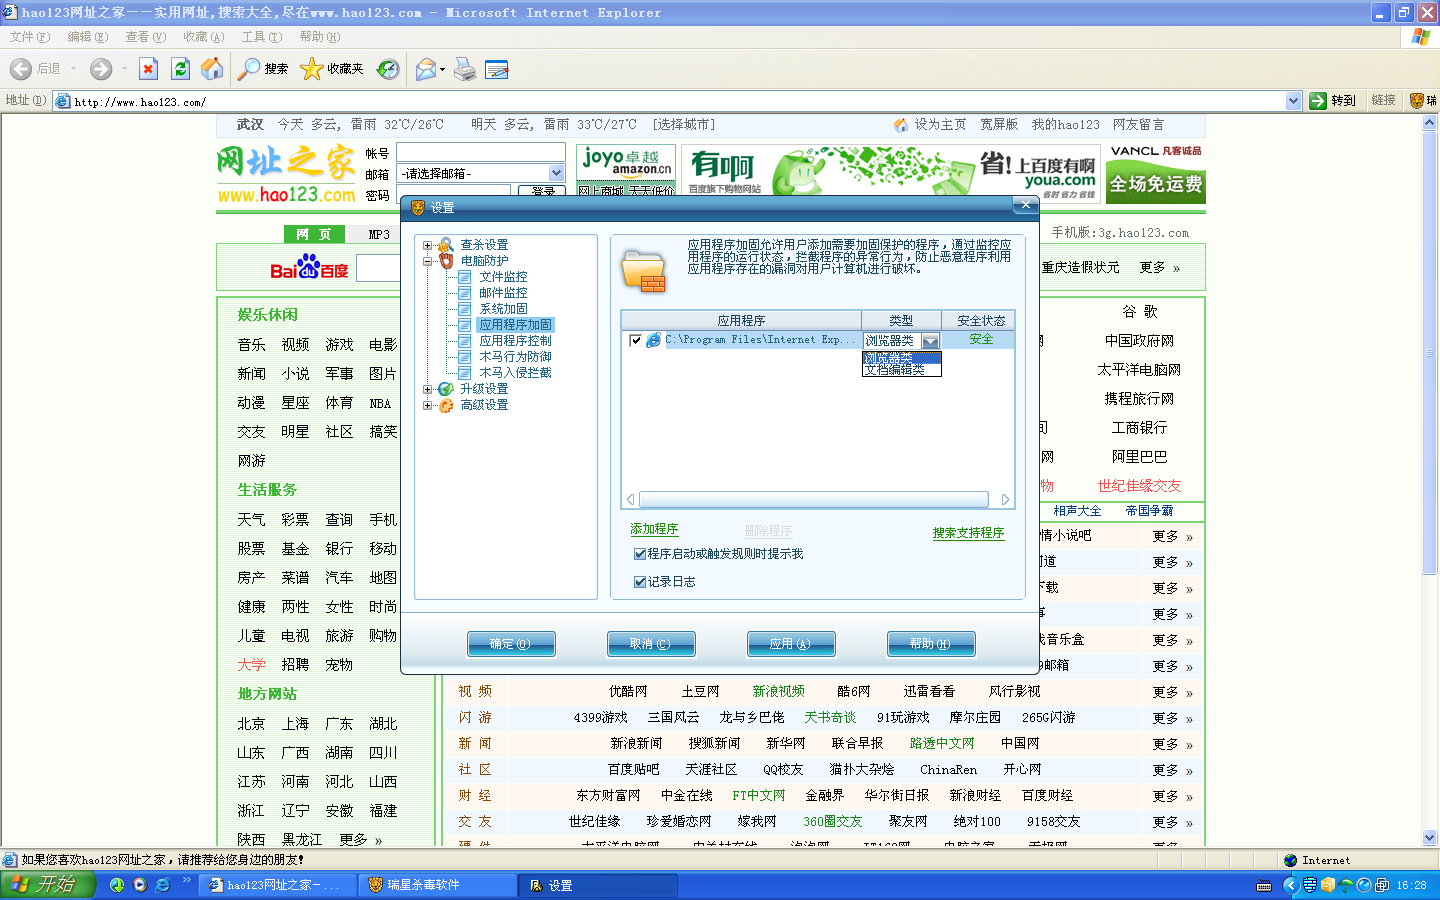
Task: Expand the 查杀设置 tree node
Action: tap(428, 245)
